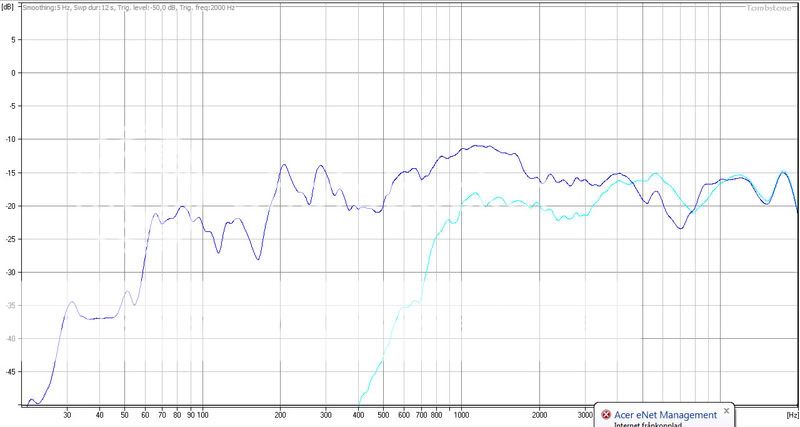Click the [Hz] axis unit label
The height and width of the screenshot is (427, 800).
click(x=791, y=412)
